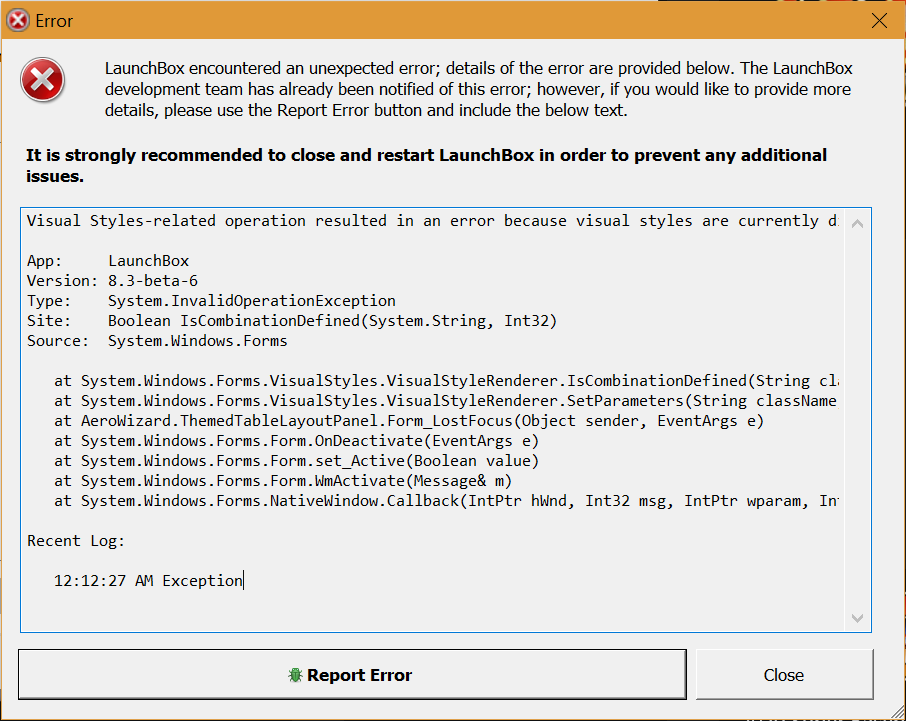Close the Error dialog with X
The image size is (906, 721).
[879, 21]
